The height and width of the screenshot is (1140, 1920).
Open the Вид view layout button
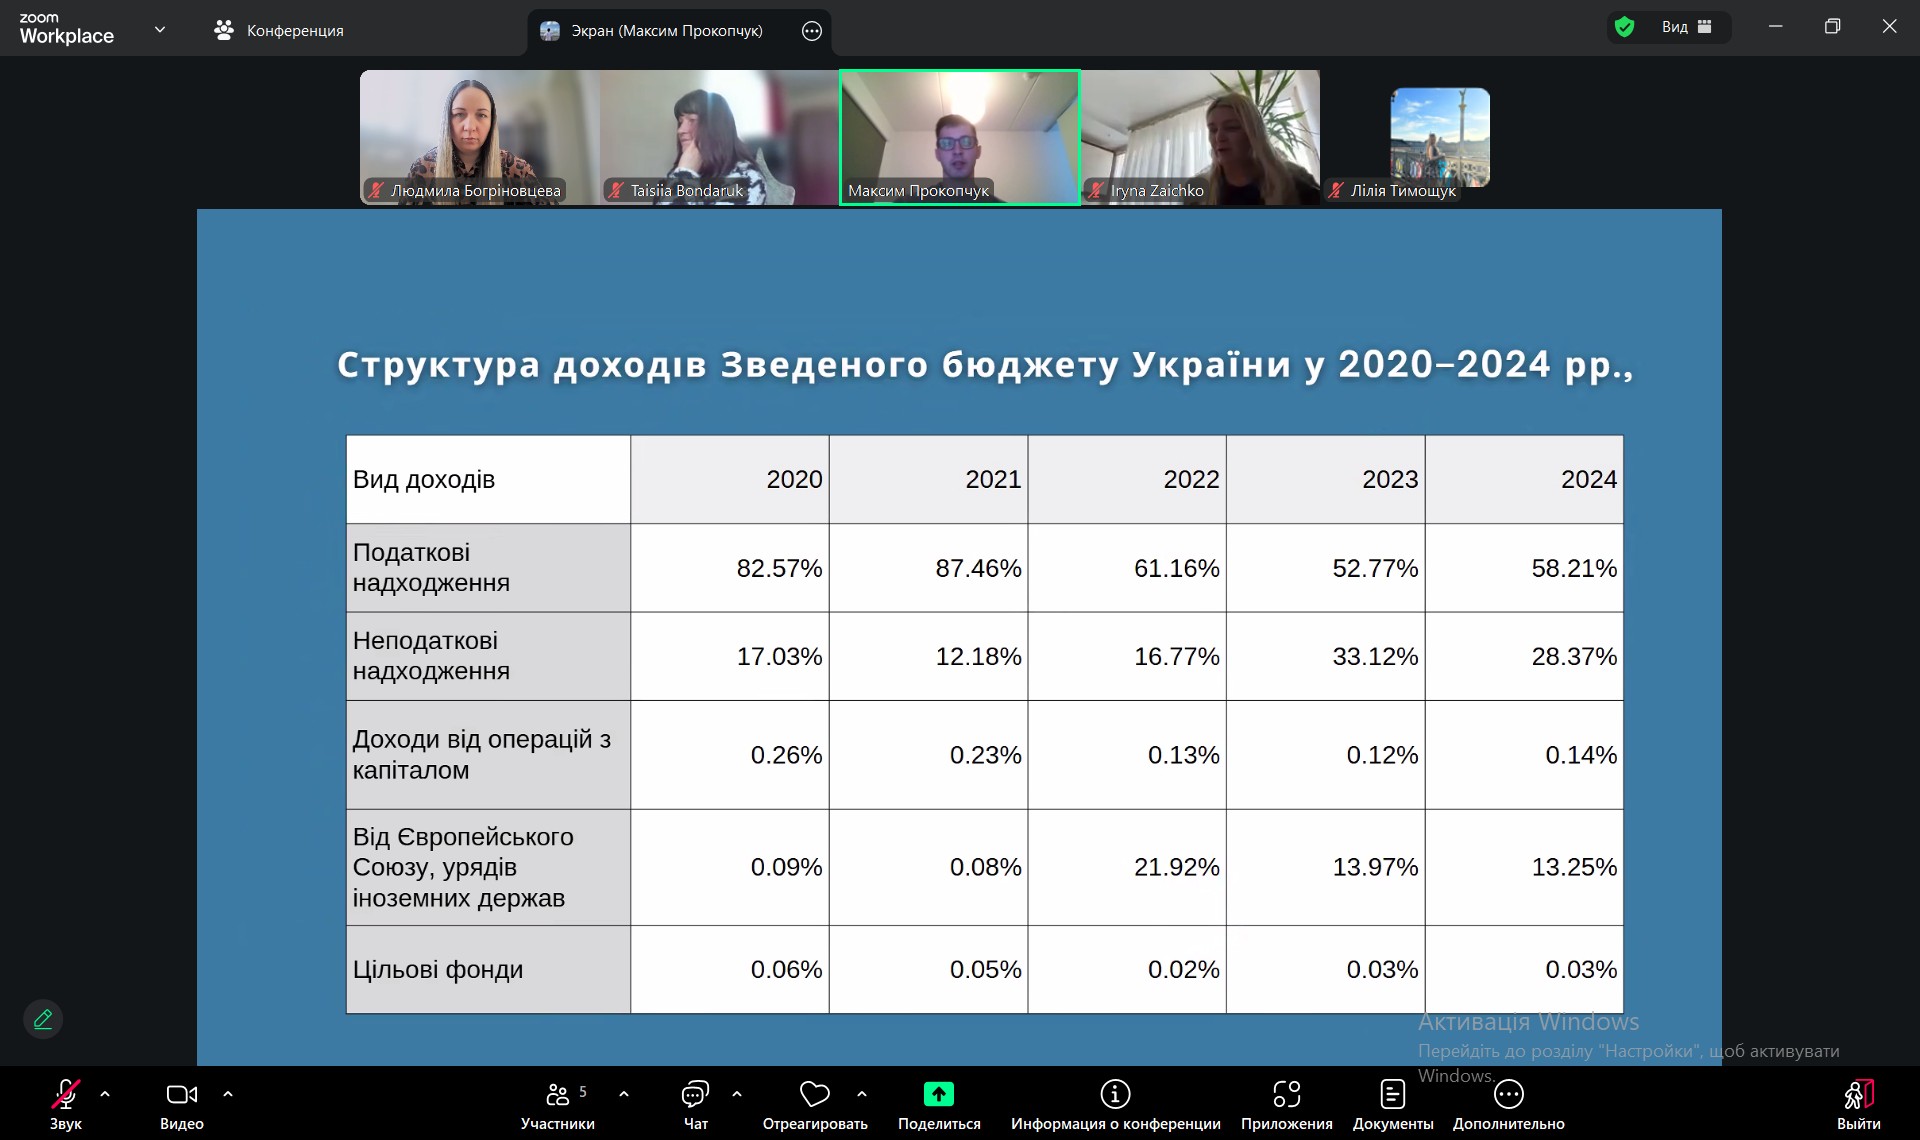click(x=1686, y=27)
